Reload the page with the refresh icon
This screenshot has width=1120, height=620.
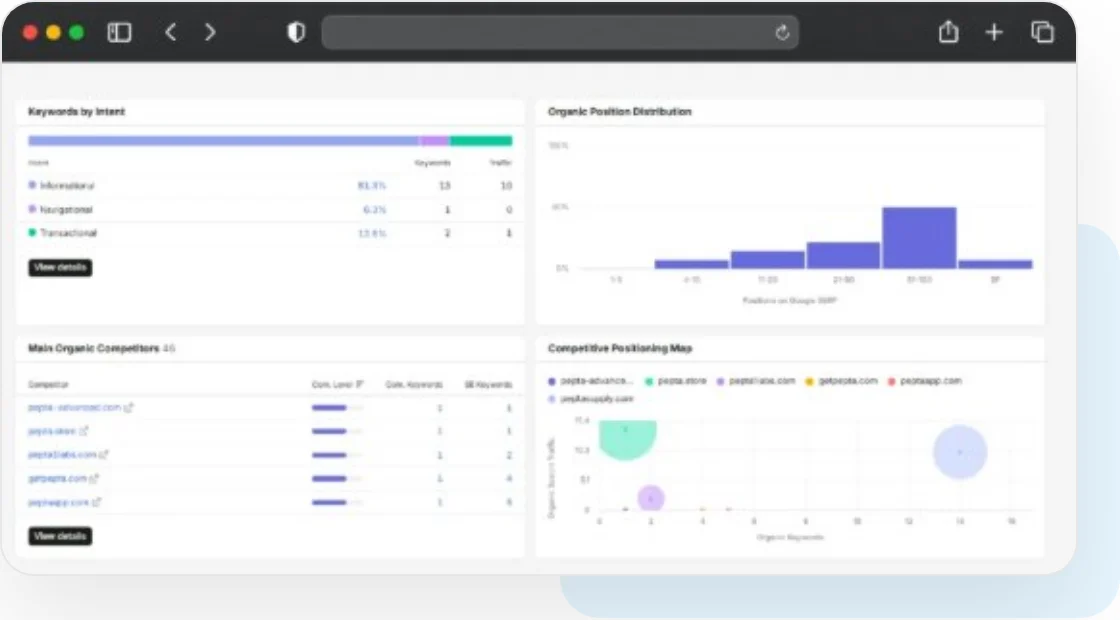pos(782,32)
